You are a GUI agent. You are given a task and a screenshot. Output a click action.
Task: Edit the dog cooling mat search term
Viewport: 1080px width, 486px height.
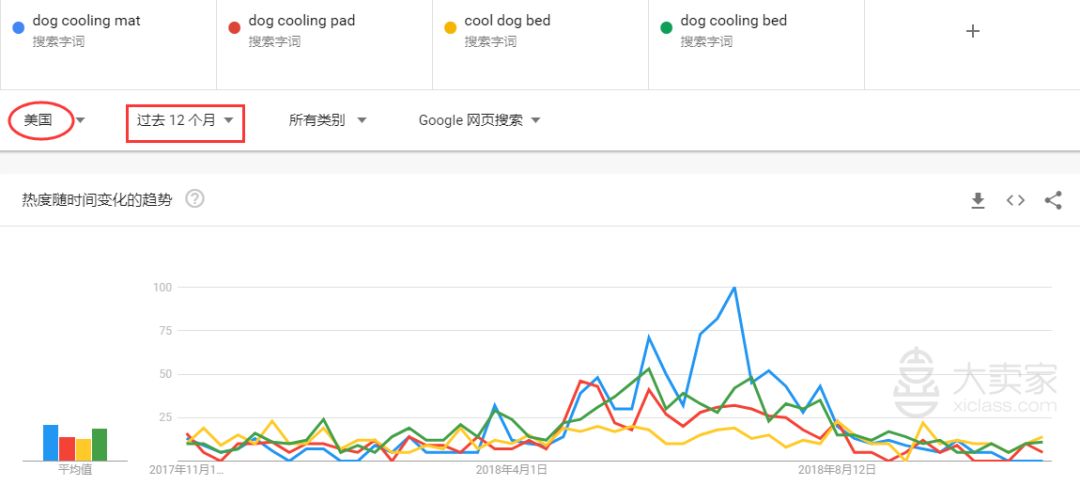coord(86,21)
